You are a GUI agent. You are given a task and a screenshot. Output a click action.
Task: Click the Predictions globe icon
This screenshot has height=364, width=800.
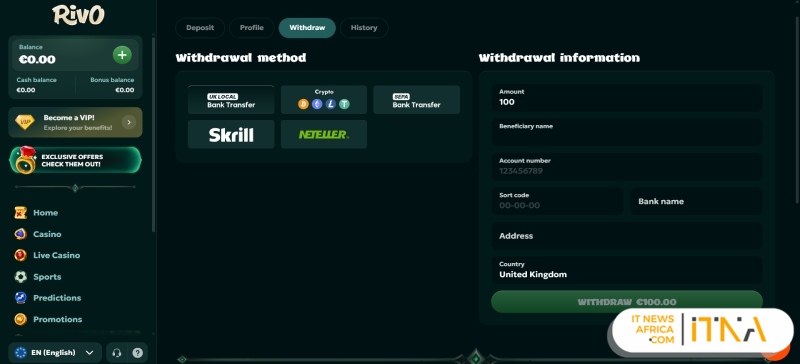point(20,298)
